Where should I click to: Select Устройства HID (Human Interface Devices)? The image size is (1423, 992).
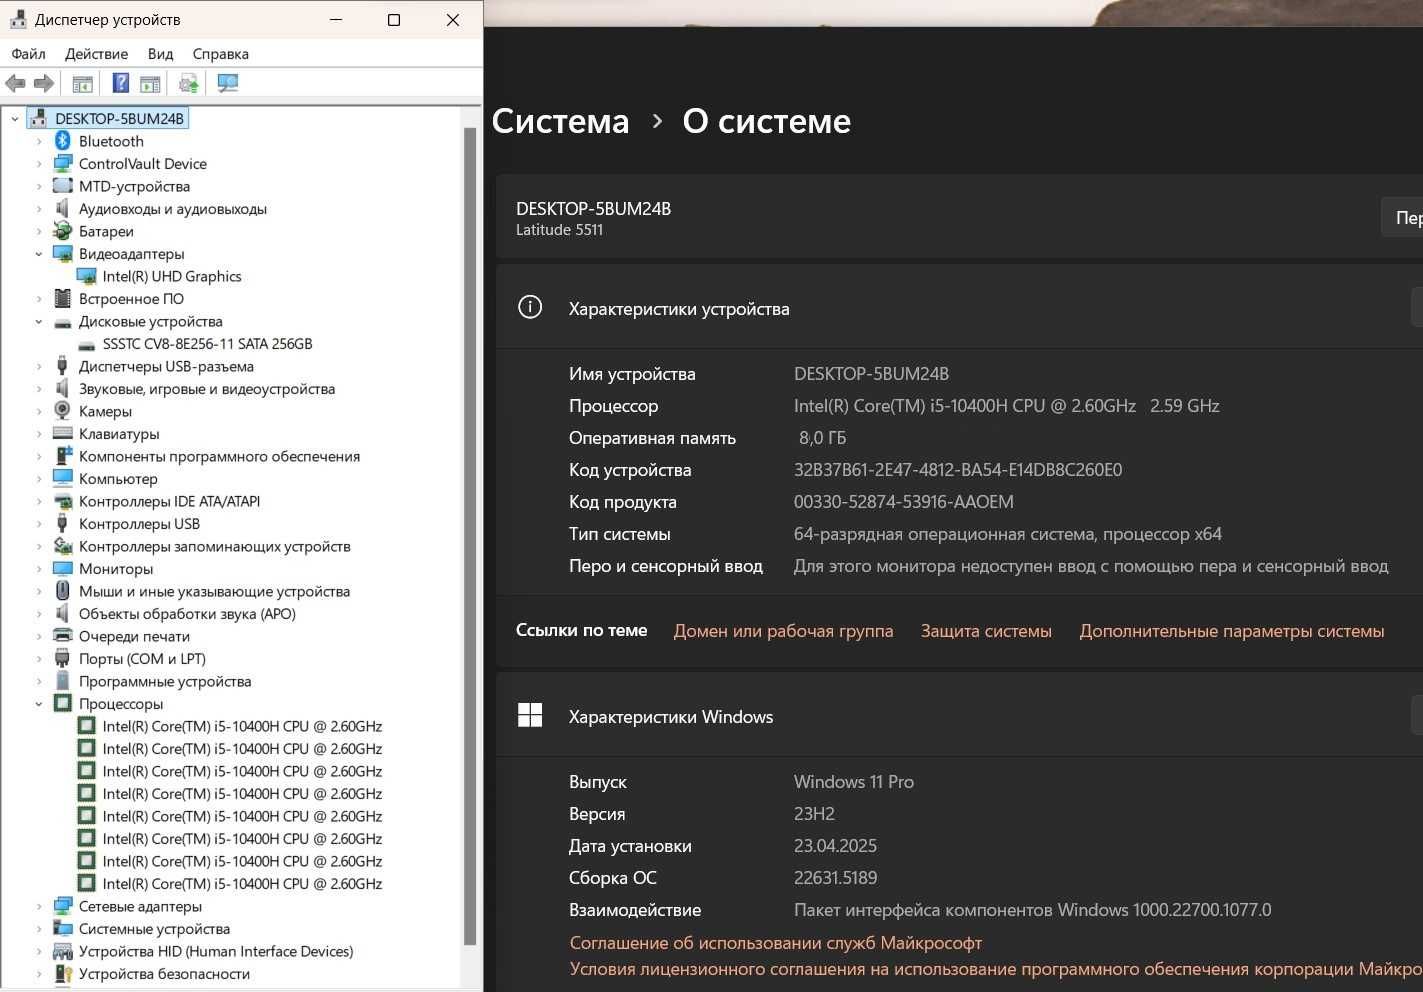click(216, 951)
